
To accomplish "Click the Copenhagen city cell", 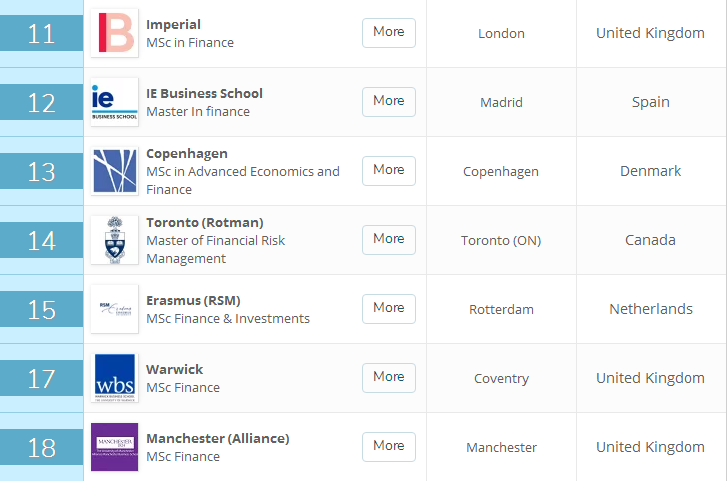I will [500, 171].
